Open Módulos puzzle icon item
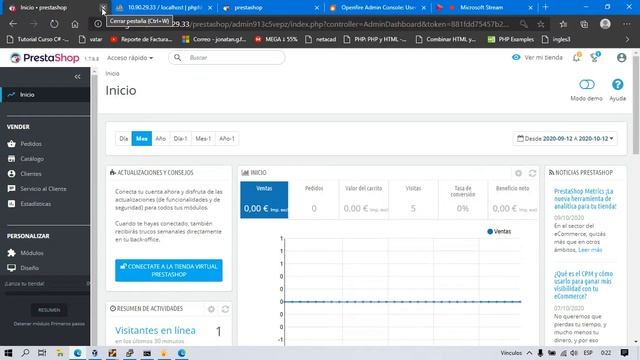Viewport: 640px width, 360px height. [x=32, y=253]
